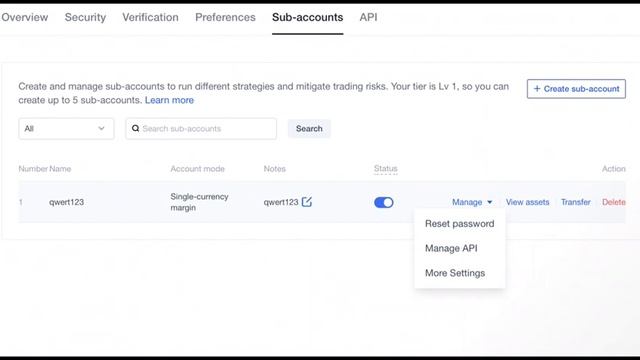View assets of qwert123 sub-account
Image resolution: width=640 pixels, height=360 pixels.
click(527, 202)
